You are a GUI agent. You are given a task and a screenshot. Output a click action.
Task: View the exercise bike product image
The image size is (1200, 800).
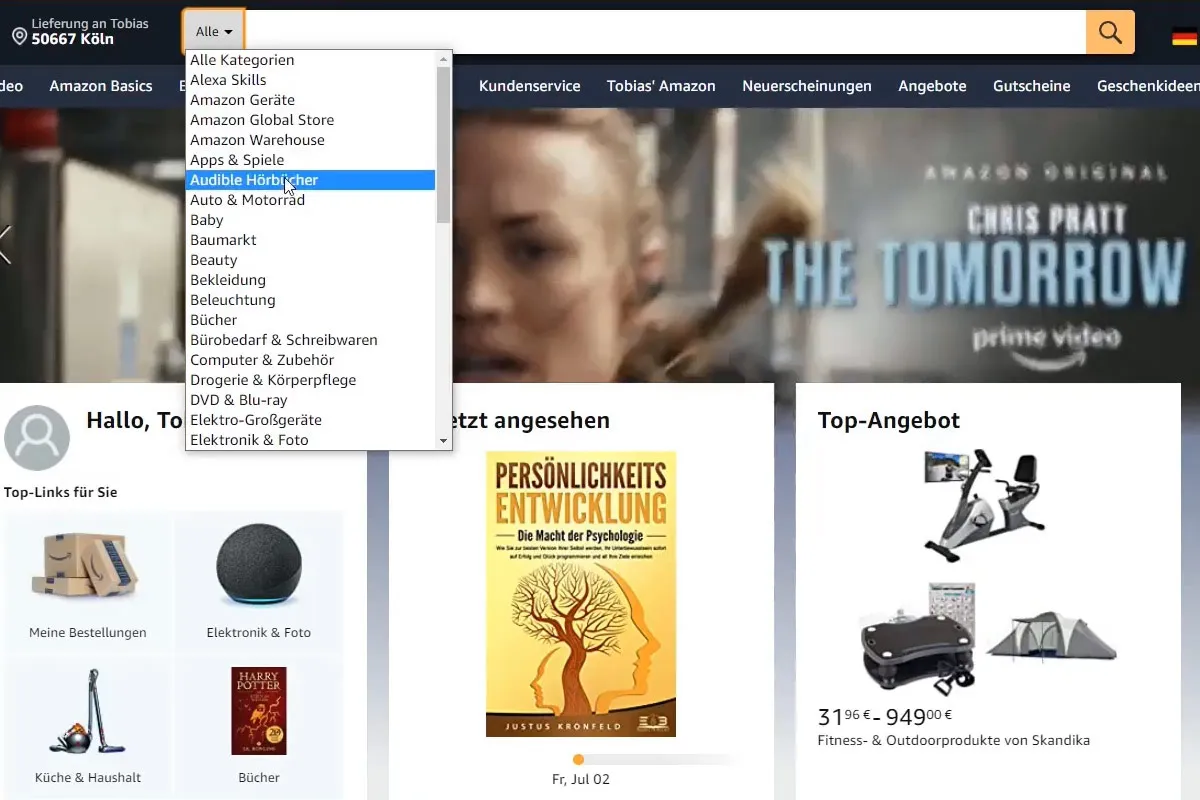coord(982,505)
